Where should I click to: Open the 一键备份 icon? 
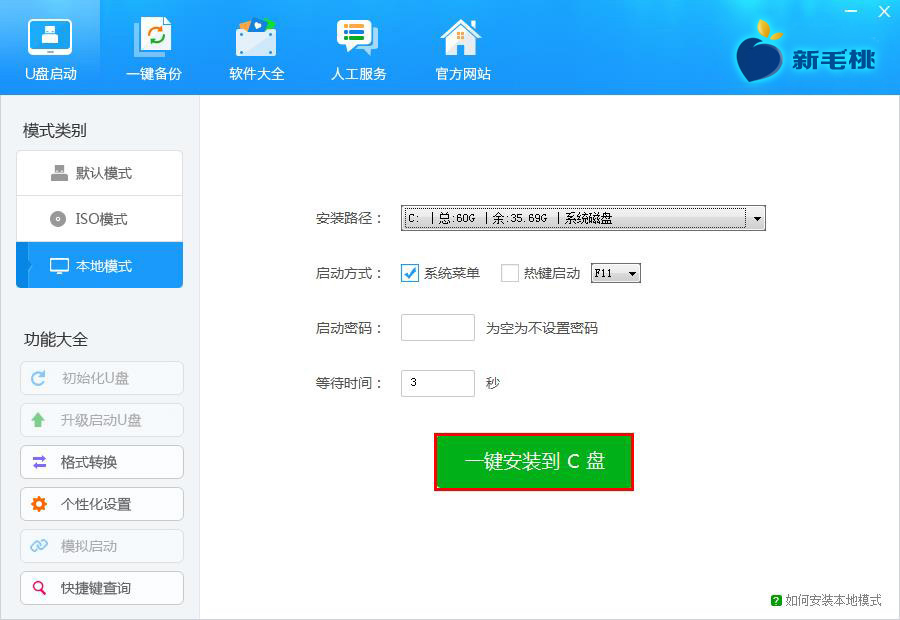(x=153, y=37)
